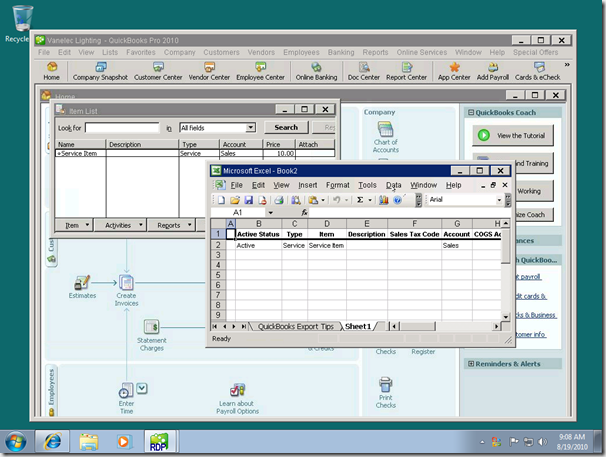Open the Item dropdown button in Item List
The width and height of the screenshot is (606, 457).
pos(75,225)
